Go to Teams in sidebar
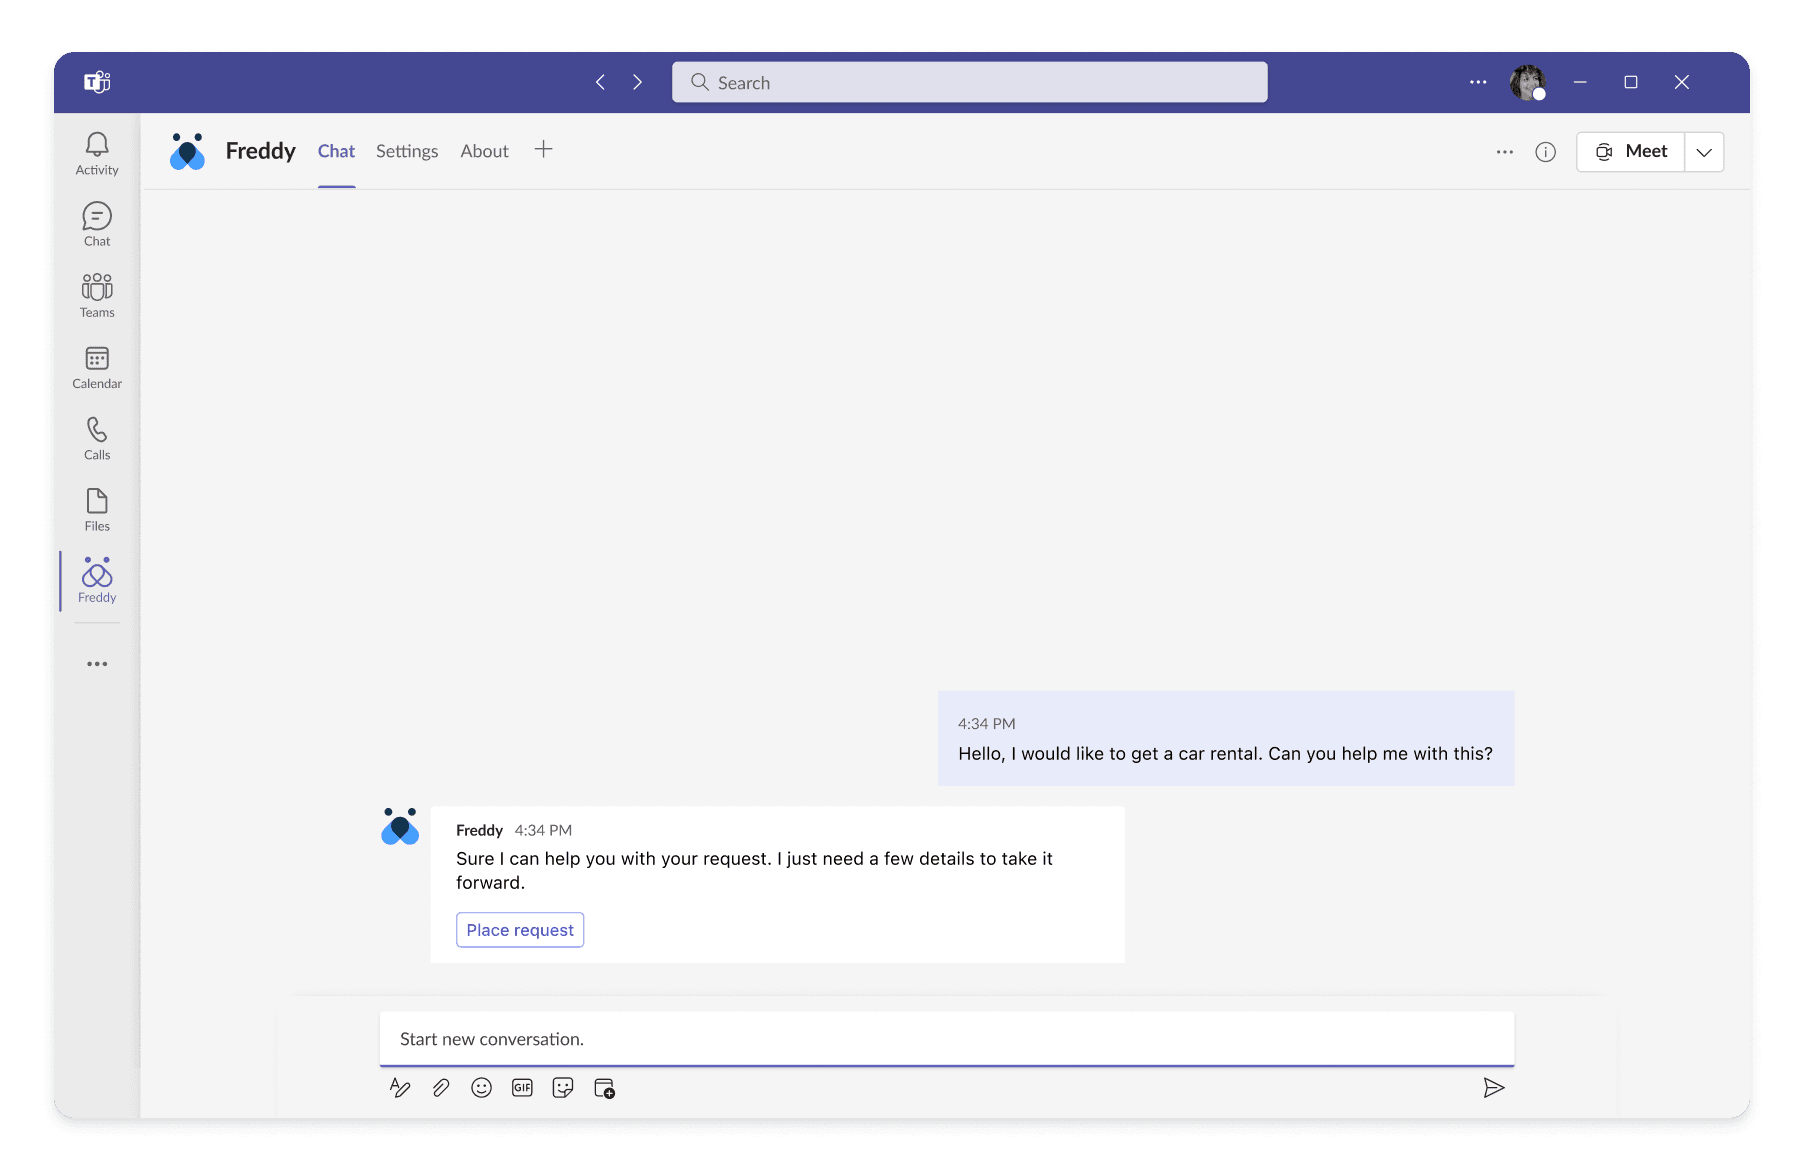The image size is (1804, 1168). point(97,296)
